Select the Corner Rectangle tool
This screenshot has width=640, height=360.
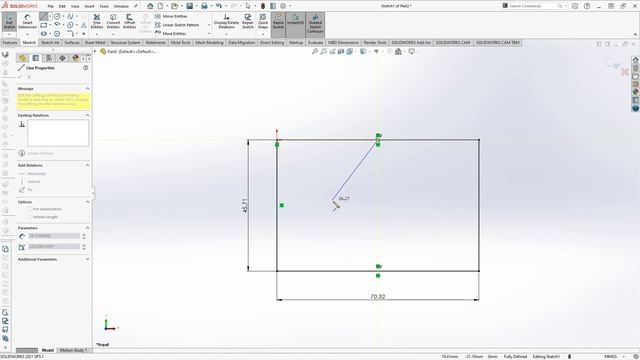[43, 25]
